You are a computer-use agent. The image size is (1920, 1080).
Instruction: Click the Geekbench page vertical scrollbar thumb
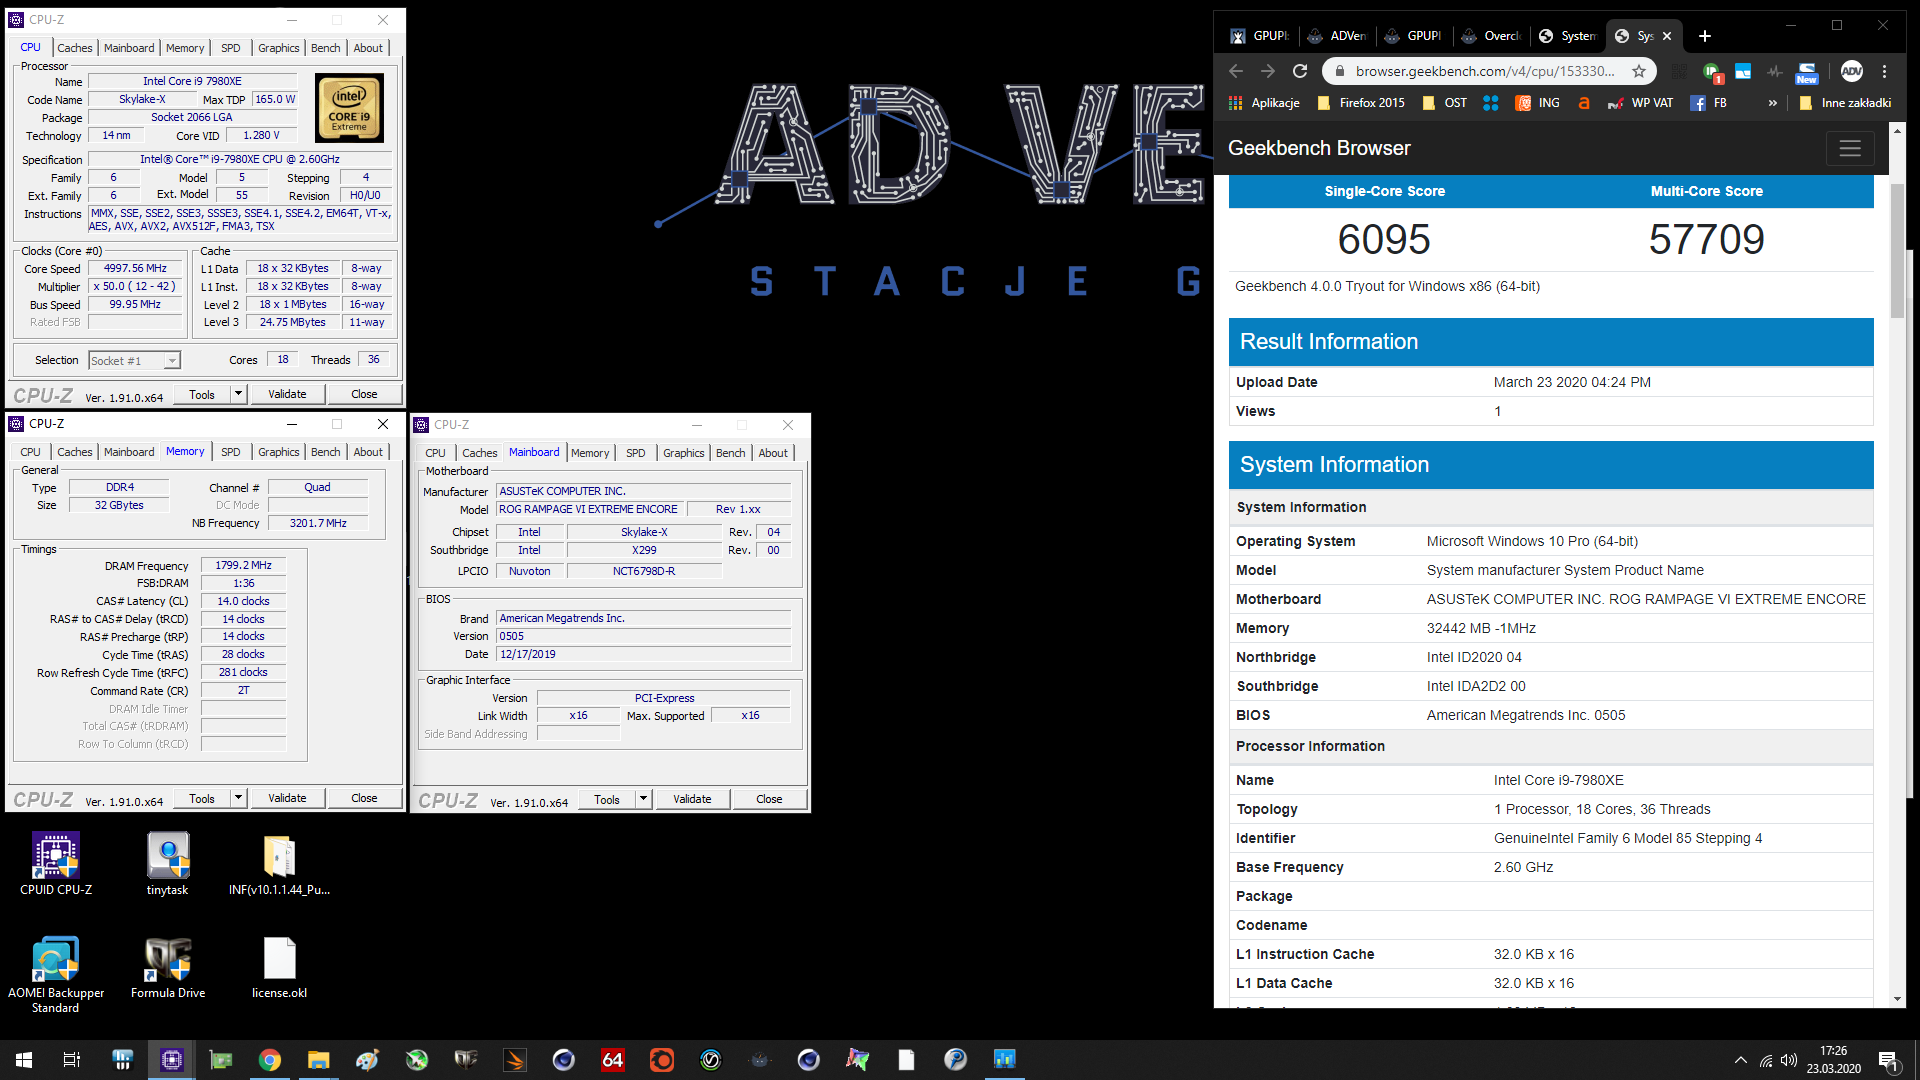(1897, 250)
